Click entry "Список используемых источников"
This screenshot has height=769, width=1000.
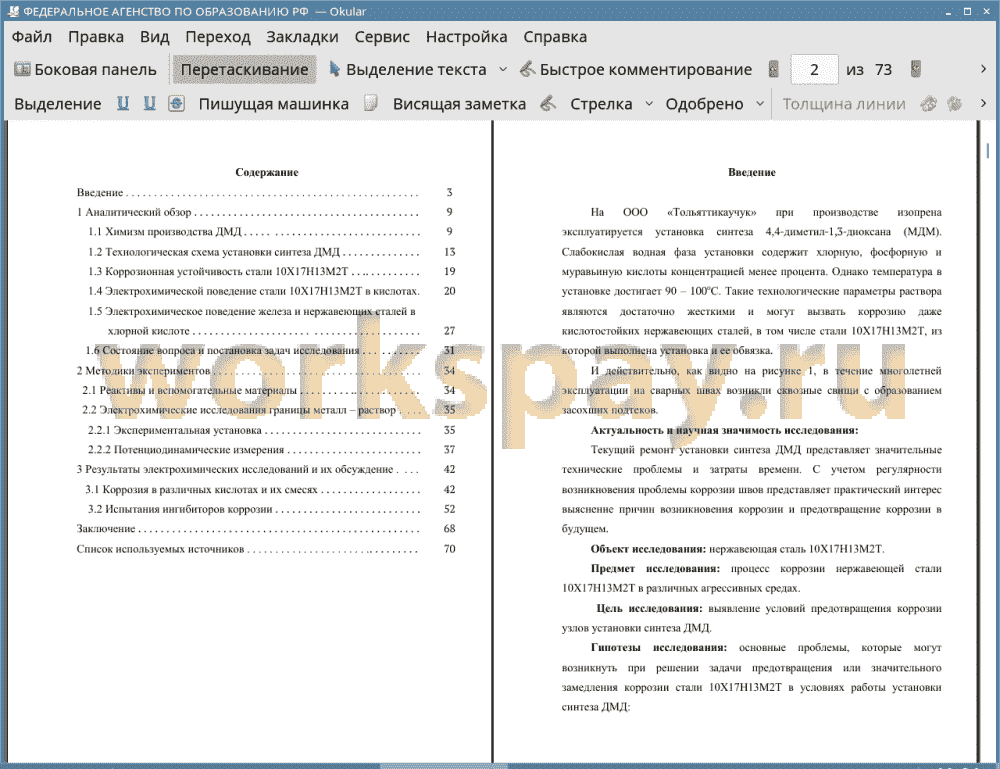[160, 549]
